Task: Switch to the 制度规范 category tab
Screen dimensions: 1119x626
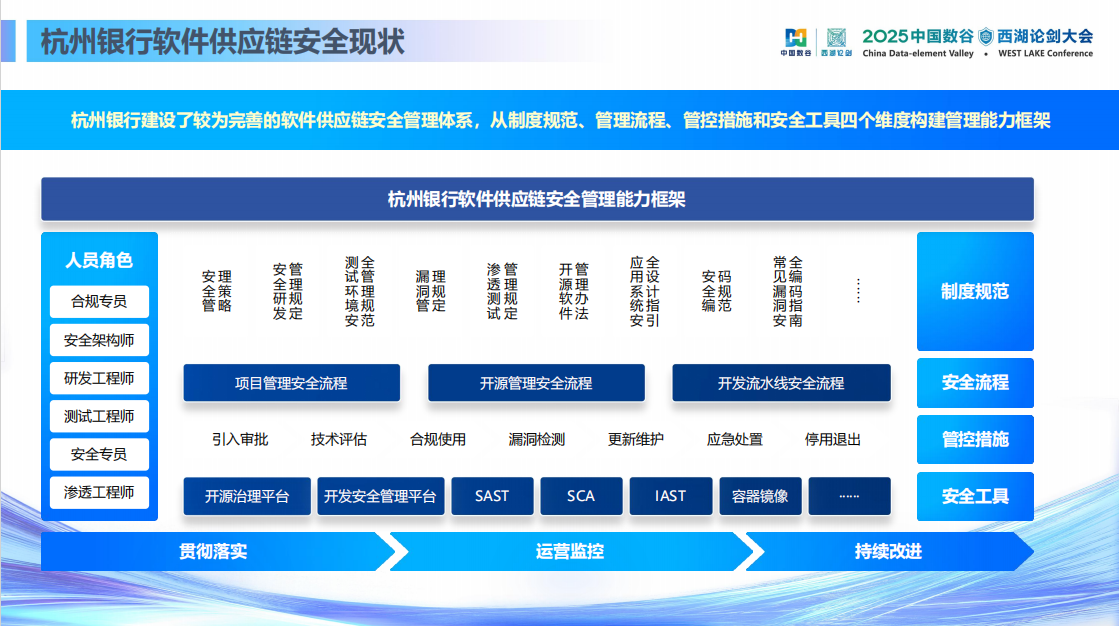Action: pos(974,292)
